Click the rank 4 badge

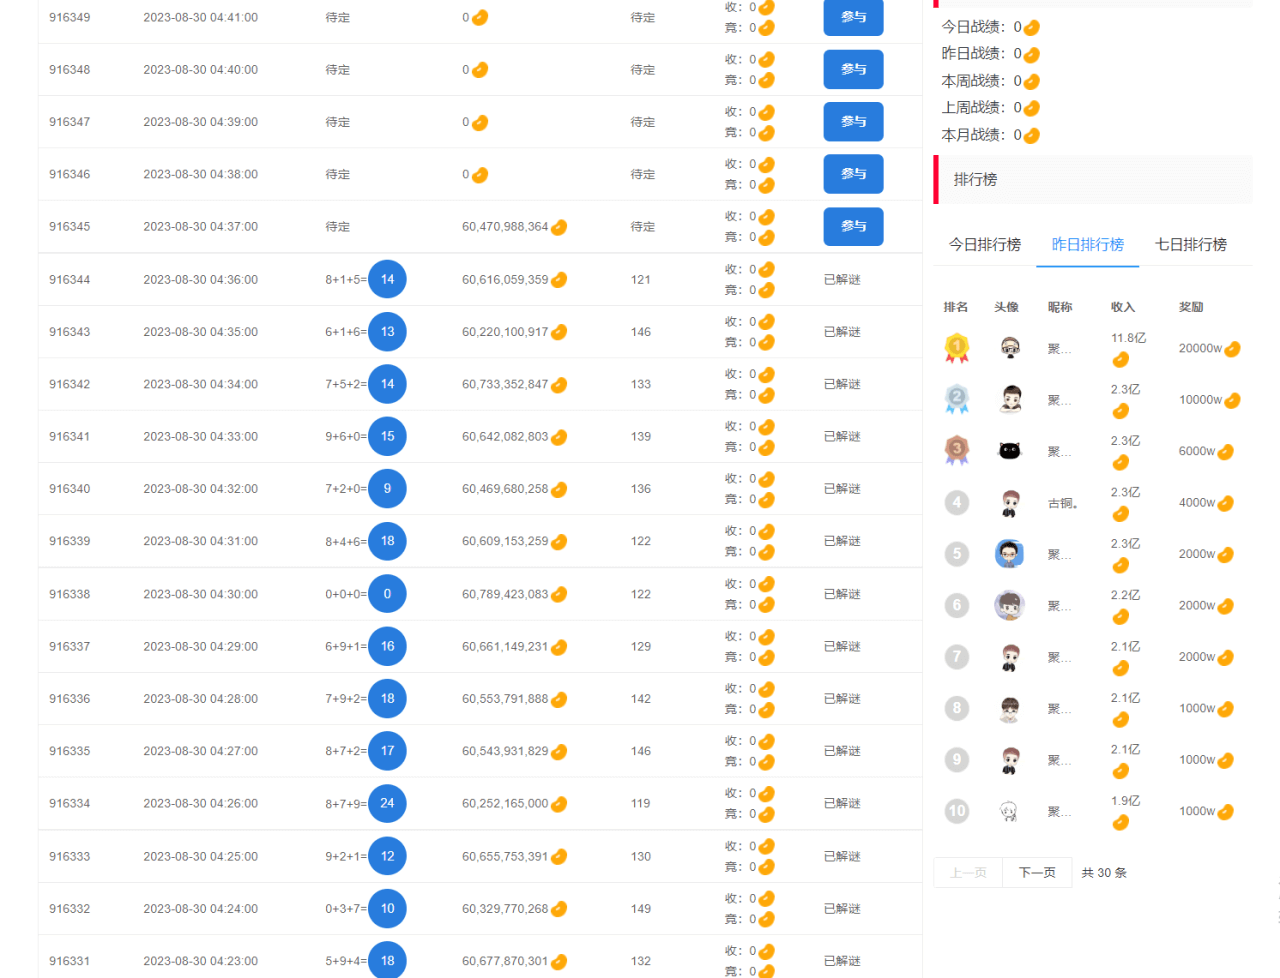(x=957, y=502)
